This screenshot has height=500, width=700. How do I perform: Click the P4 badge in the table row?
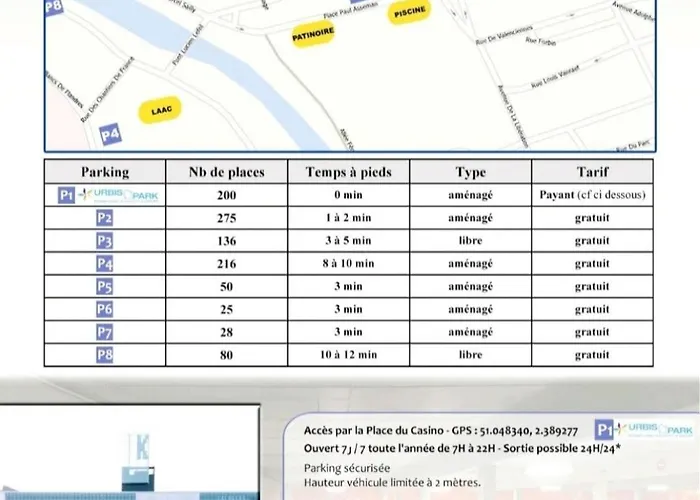[104, 264]
